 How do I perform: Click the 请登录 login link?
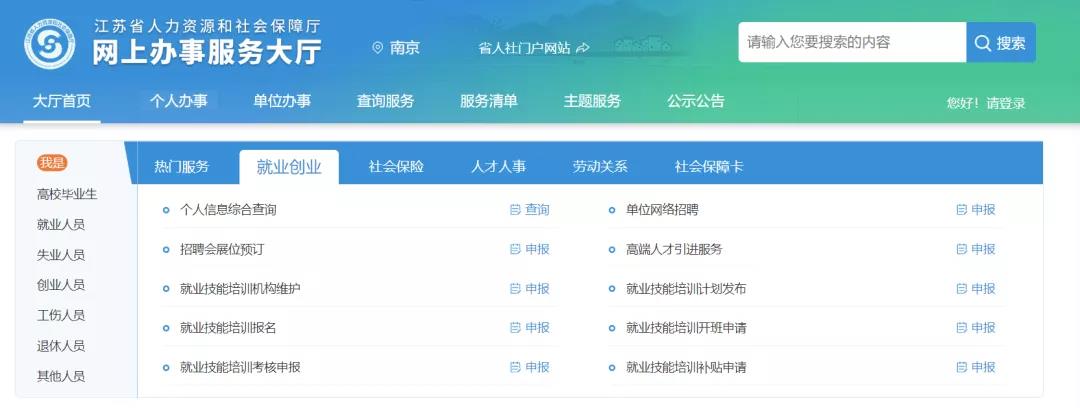point(1005,103)
